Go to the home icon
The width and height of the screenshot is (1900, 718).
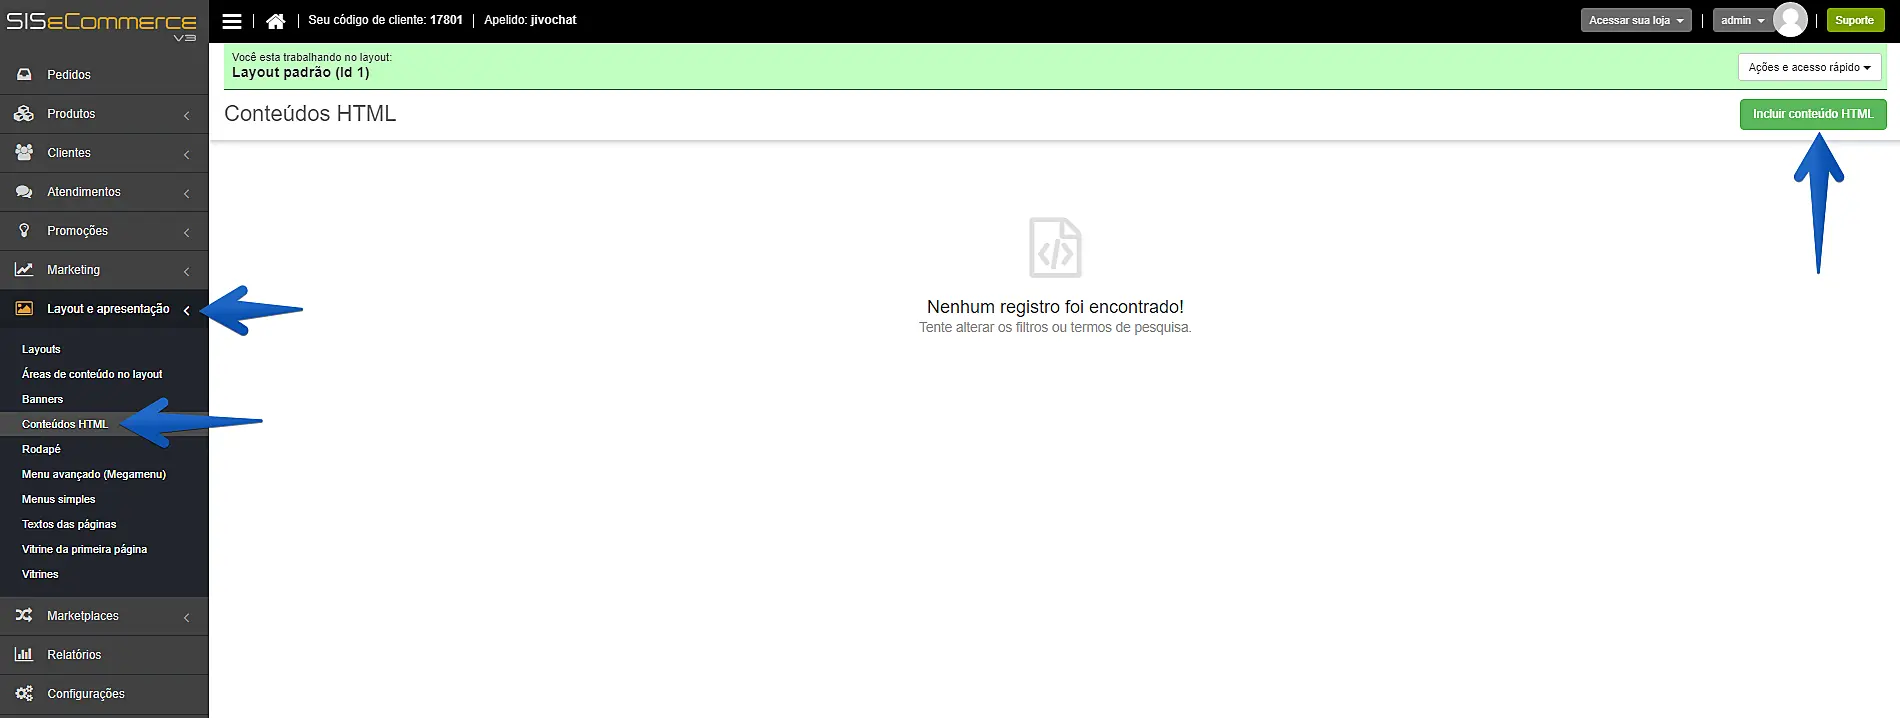(x=276, y=21)
